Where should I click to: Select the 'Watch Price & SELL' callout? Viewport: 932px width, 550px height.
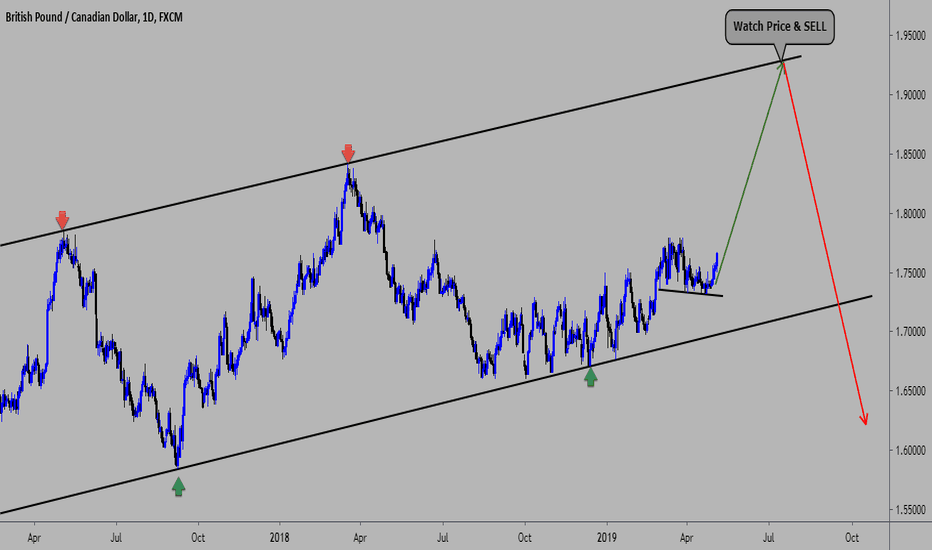point(779,27)
